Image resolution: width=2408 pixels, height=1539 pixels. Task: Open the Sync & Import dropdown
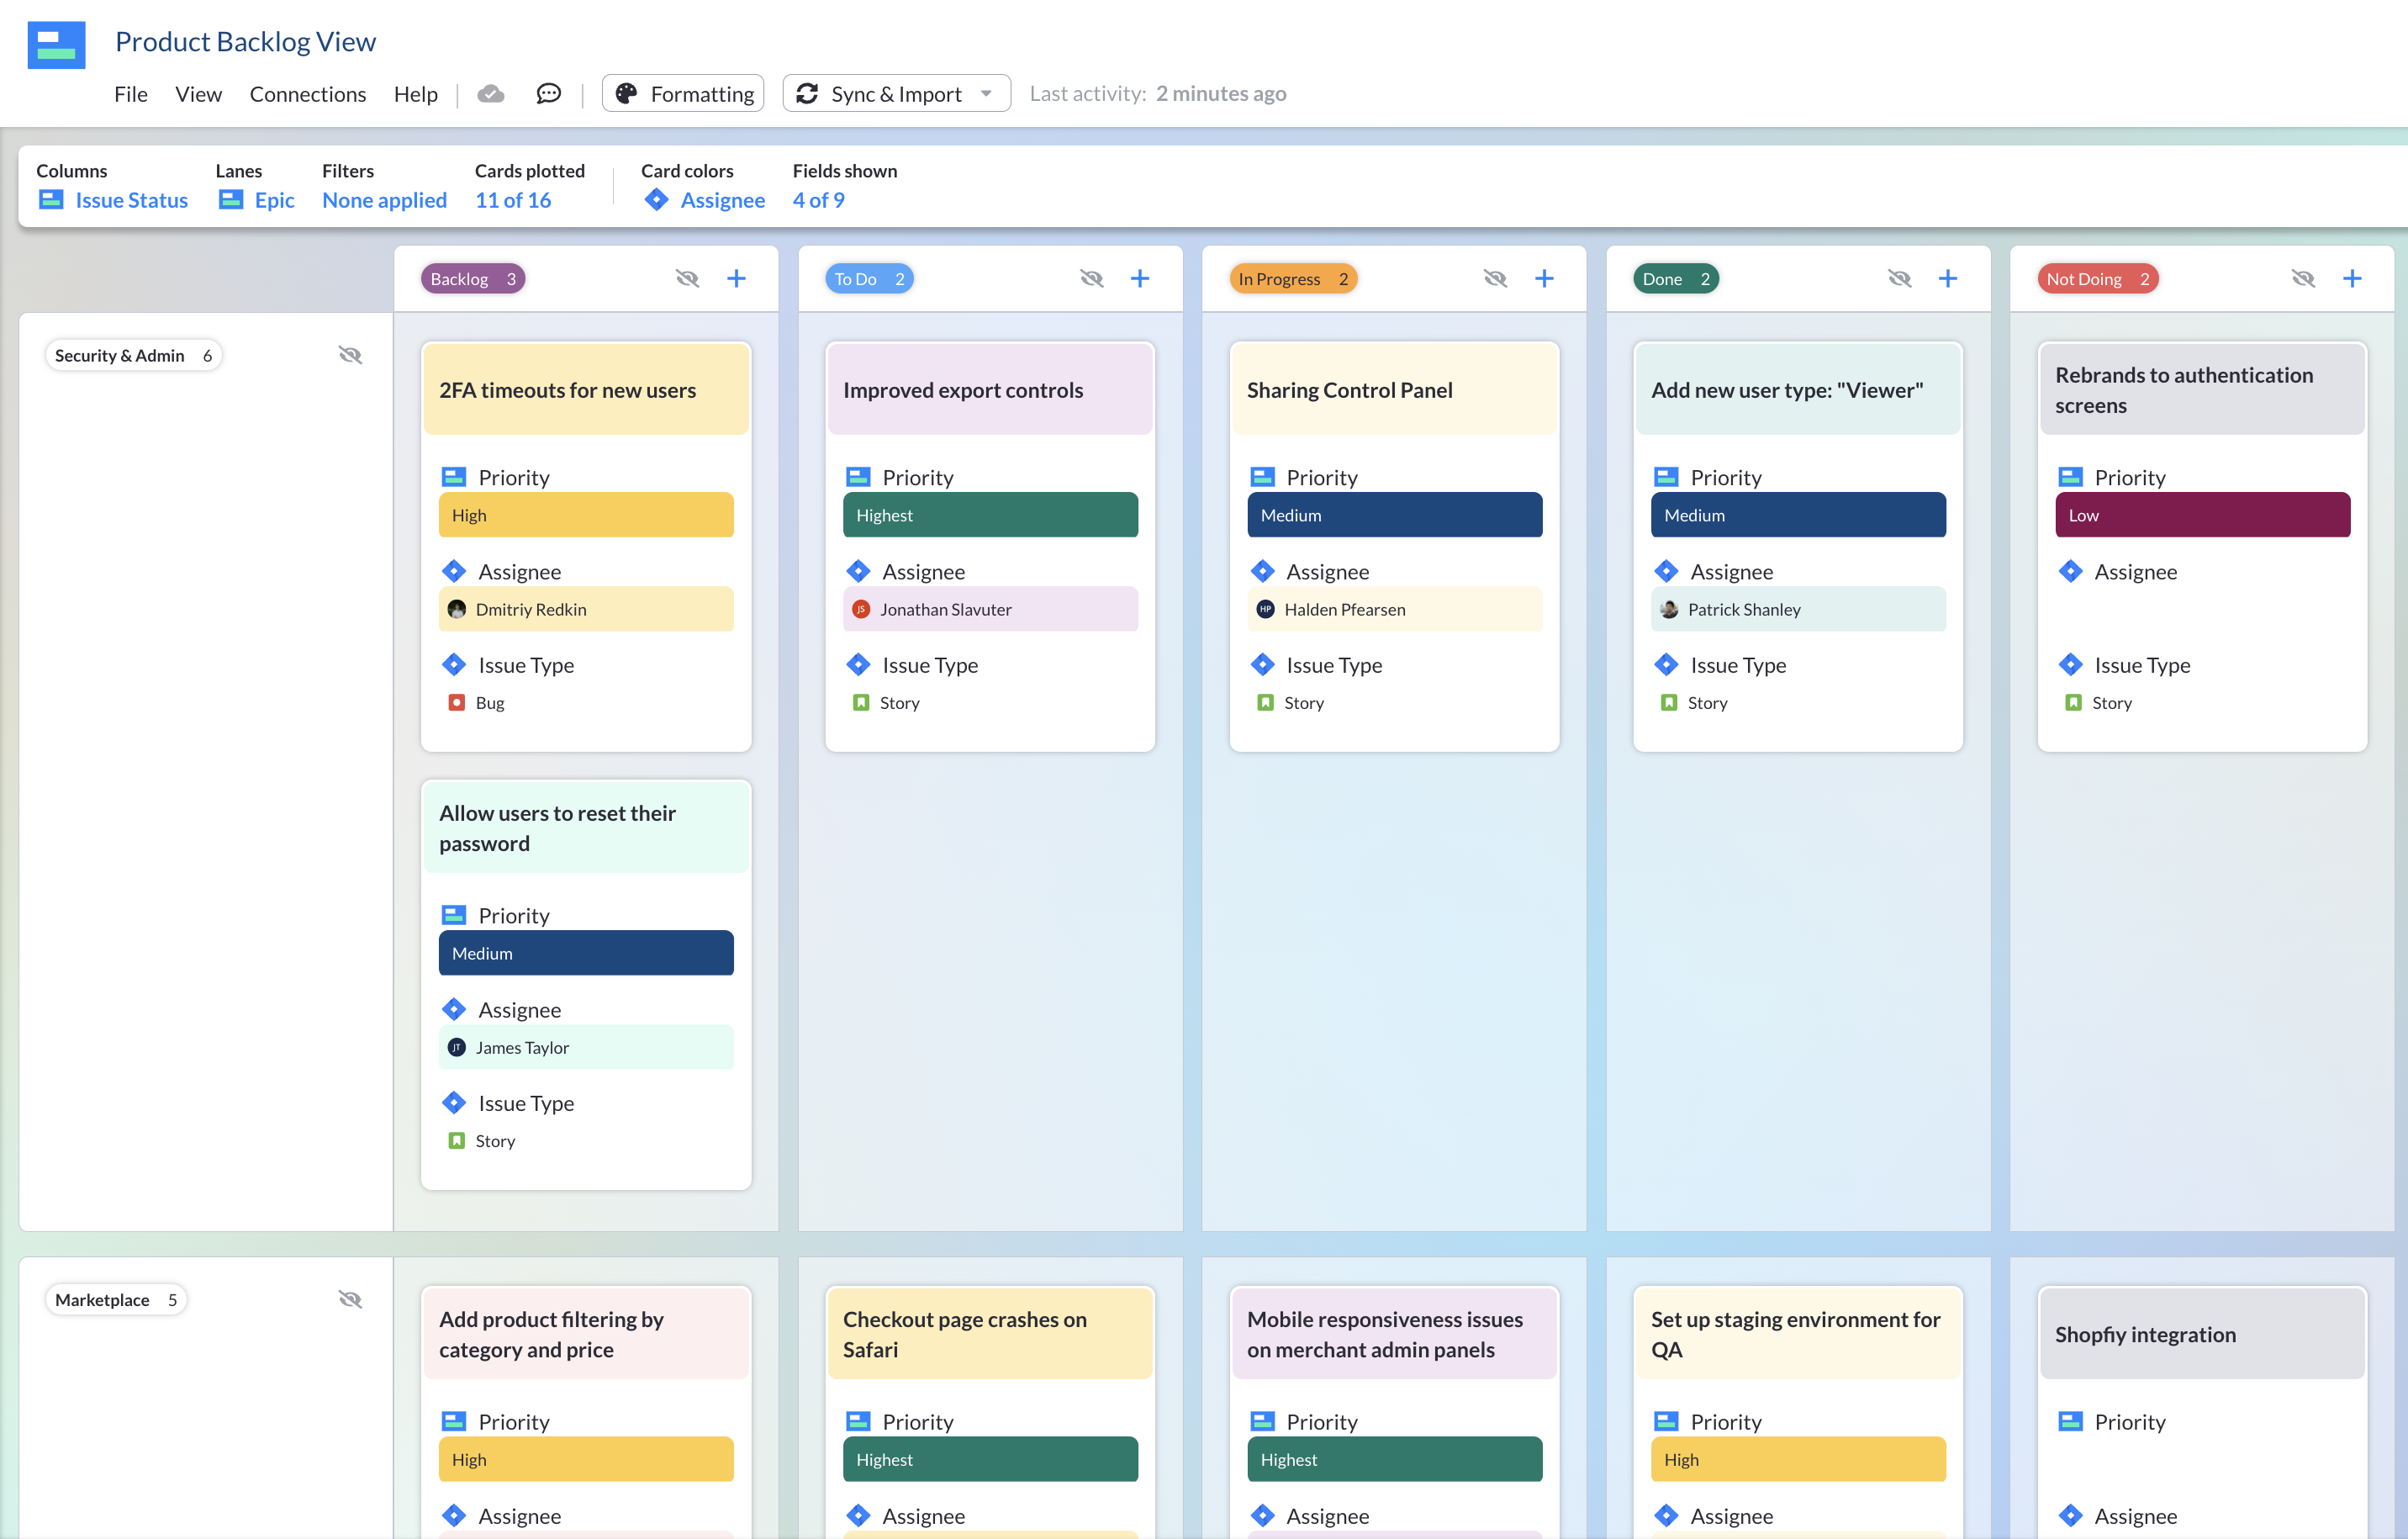pyautogui.click(x=988, y=93)
